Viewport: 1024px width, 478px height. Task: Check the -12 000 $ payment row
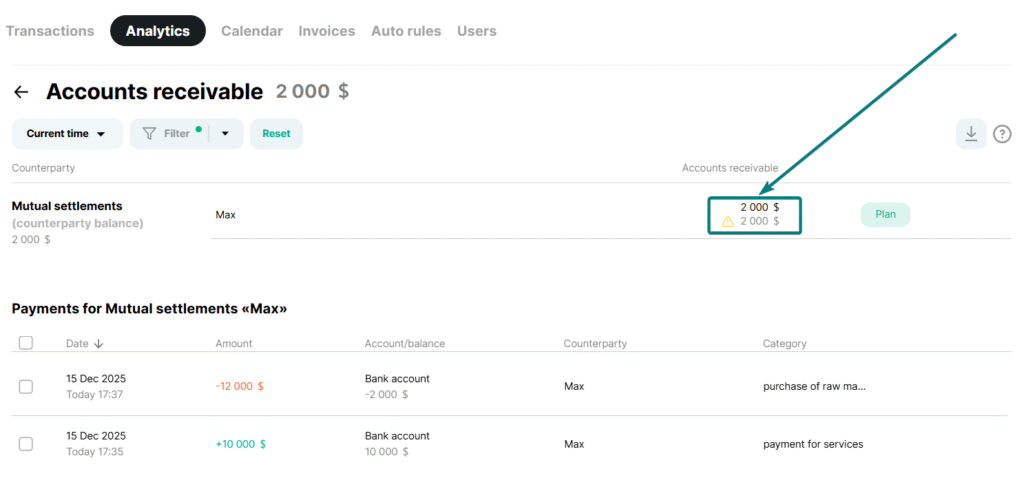(26, 386)
